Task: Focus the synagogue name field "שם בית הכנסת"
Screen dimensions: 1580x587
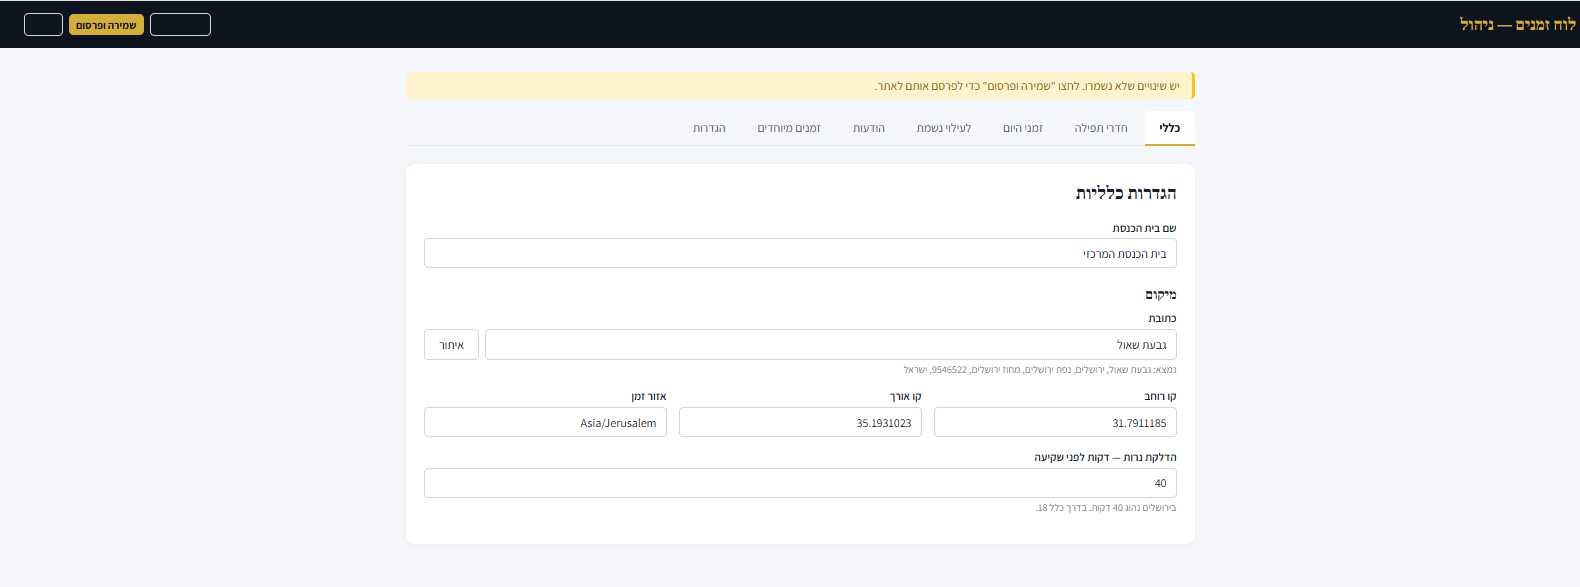Action: (x=800, y=254)
